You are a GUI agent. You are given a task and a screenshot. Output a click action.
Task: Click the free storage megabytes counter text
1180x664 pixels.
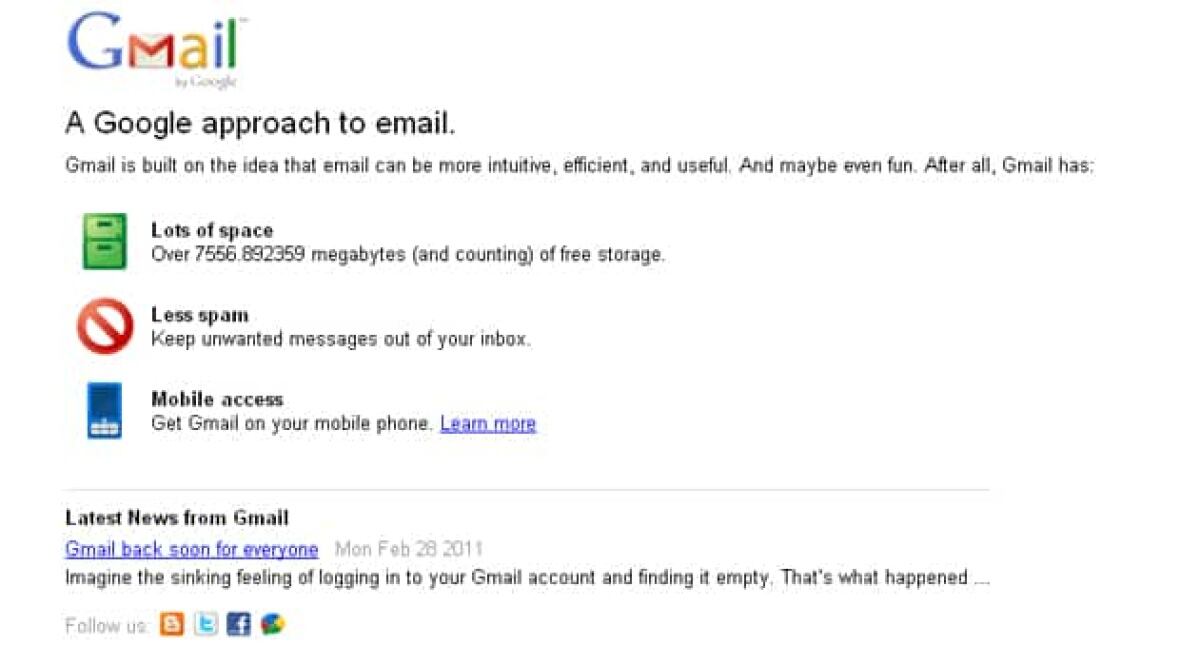pos(408,255)
